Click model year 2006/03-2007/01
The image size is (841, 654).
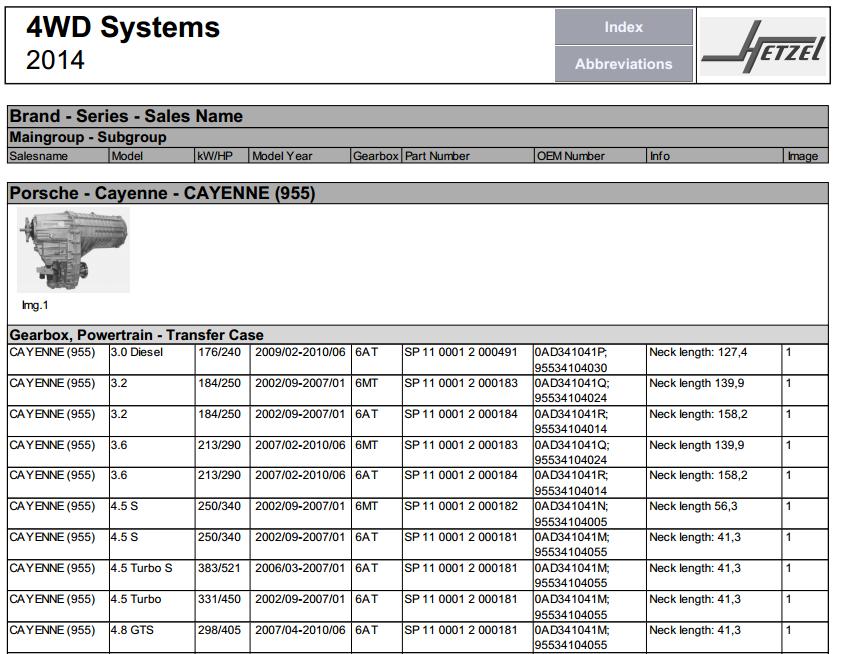tap(300, 568)
